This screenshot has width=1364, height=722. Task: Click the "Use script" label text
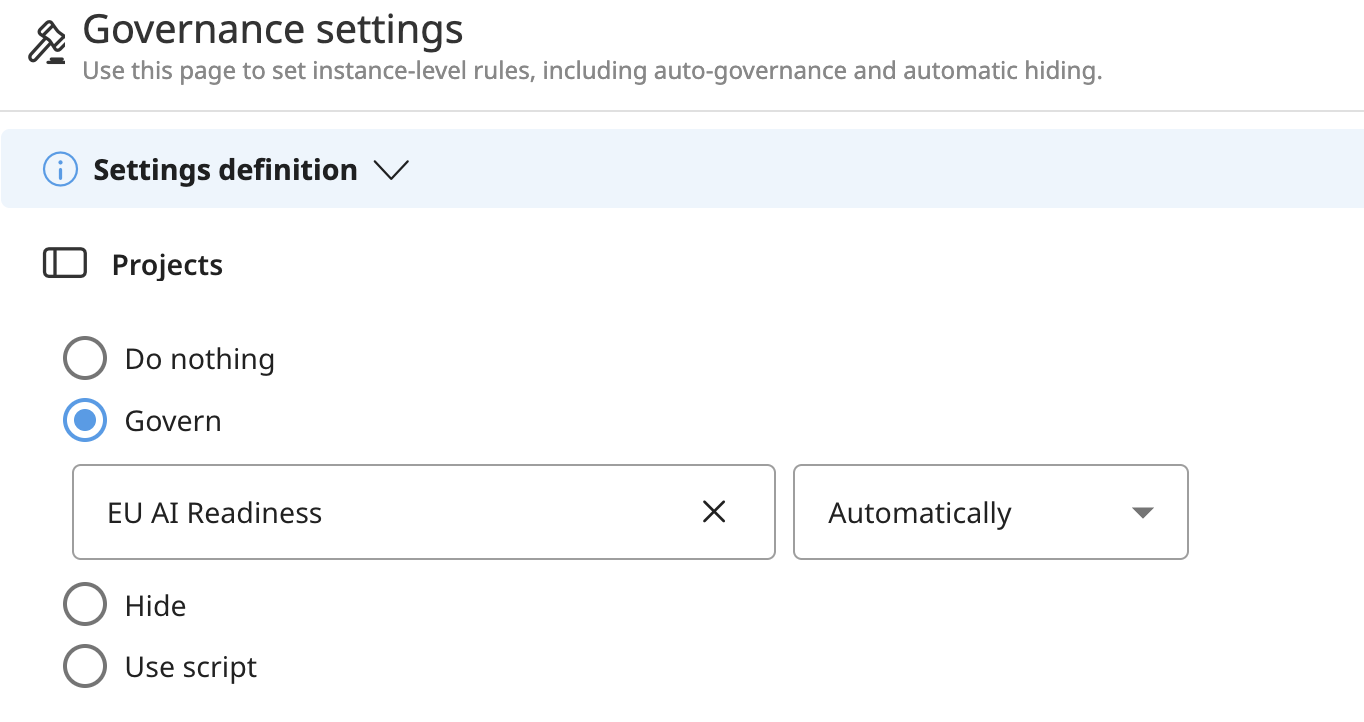[x=191, y=667]
